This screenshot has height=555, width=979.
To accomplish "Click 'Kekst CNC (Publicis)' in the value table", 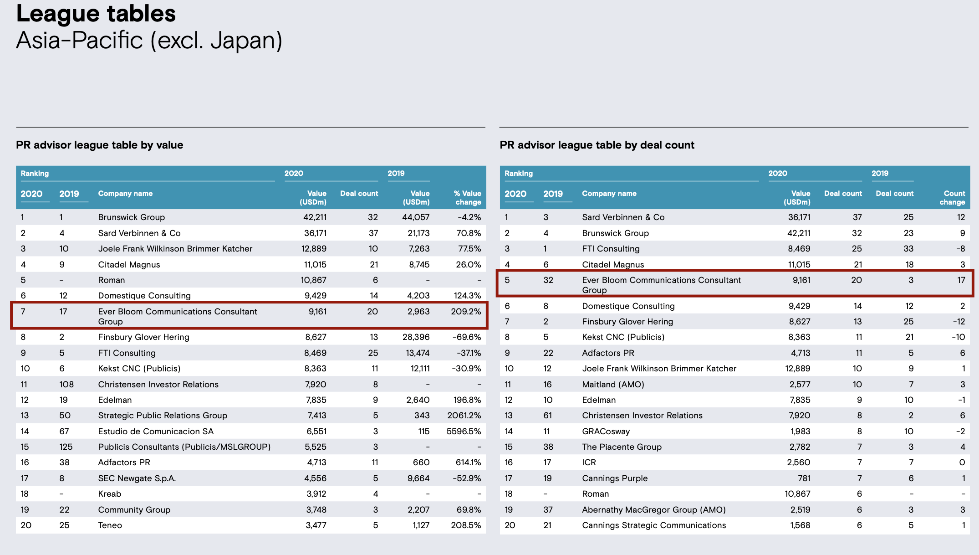I will pos(139,368).
